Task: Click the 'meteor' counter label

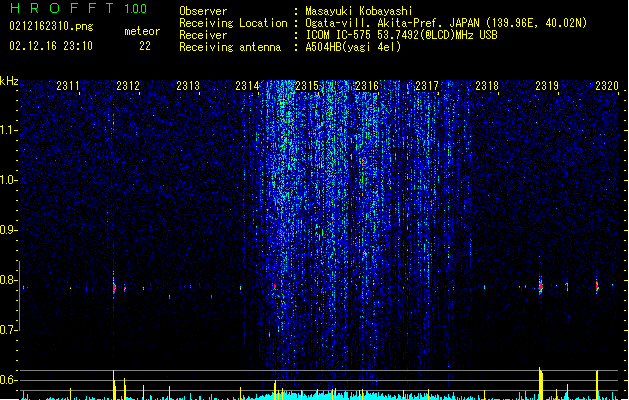Action: point(142,31)
